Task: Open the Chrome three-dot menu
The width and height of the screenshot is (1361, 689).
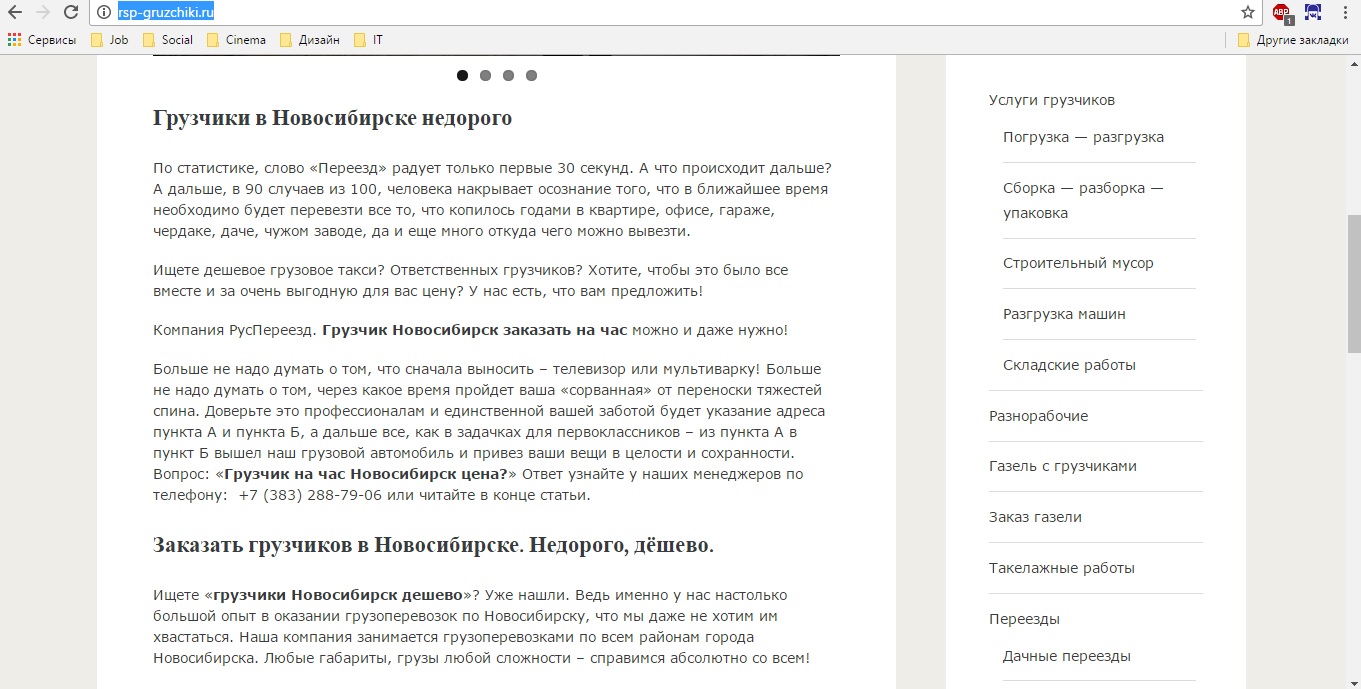Action: point(1345,12)
